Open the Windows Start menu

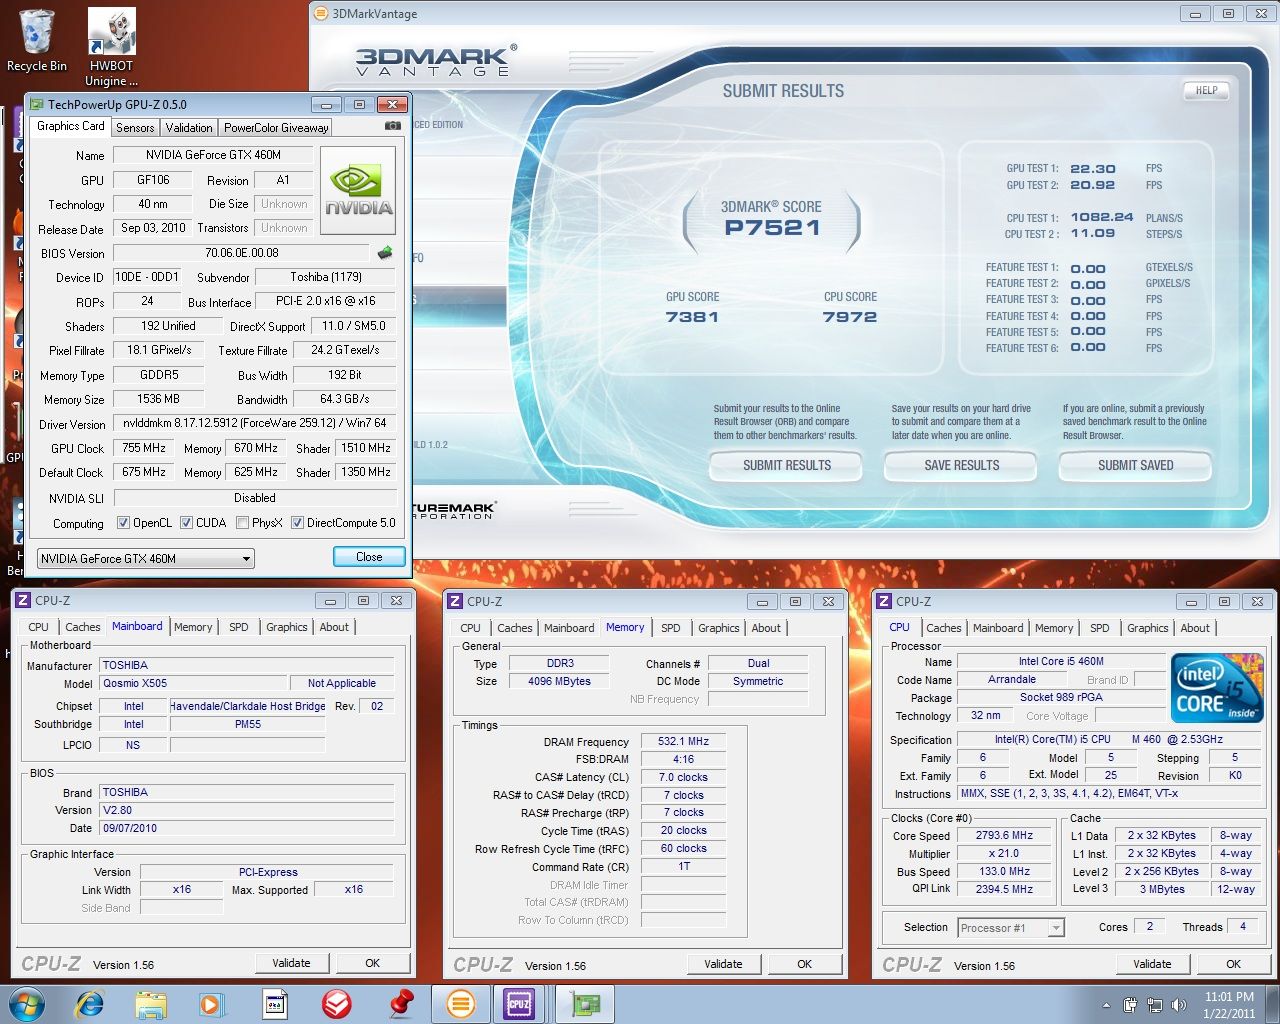(x=25, y=1004)
